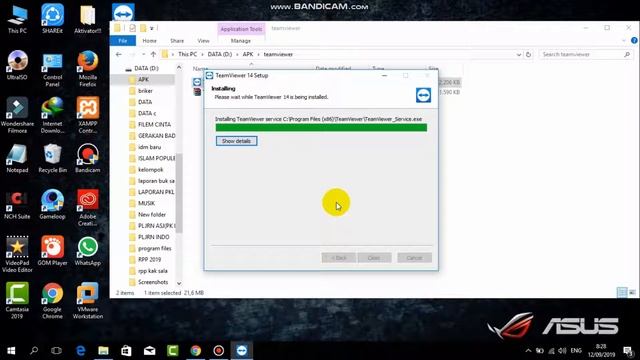
Task: Launch Mozilla Firefox desktop shortcut
Action: pos(87,69)
